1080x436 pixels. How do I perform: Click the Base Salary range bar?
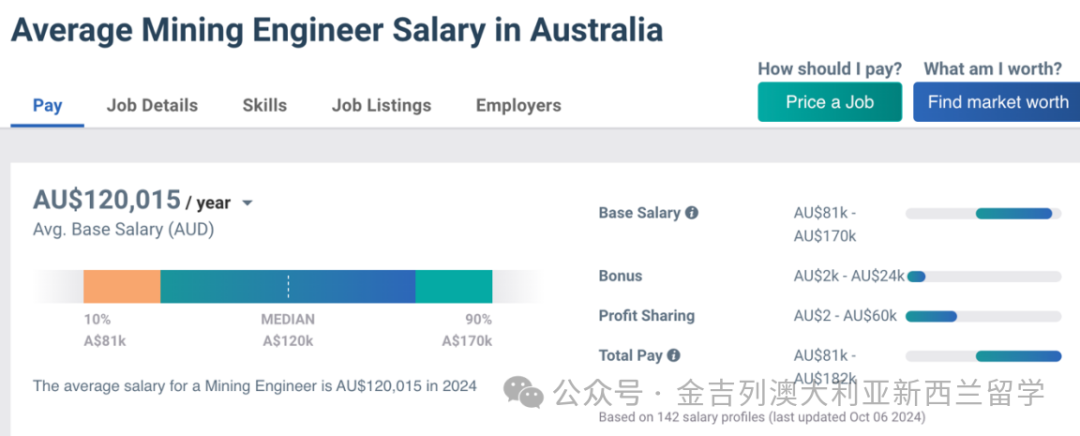point(984,214)
